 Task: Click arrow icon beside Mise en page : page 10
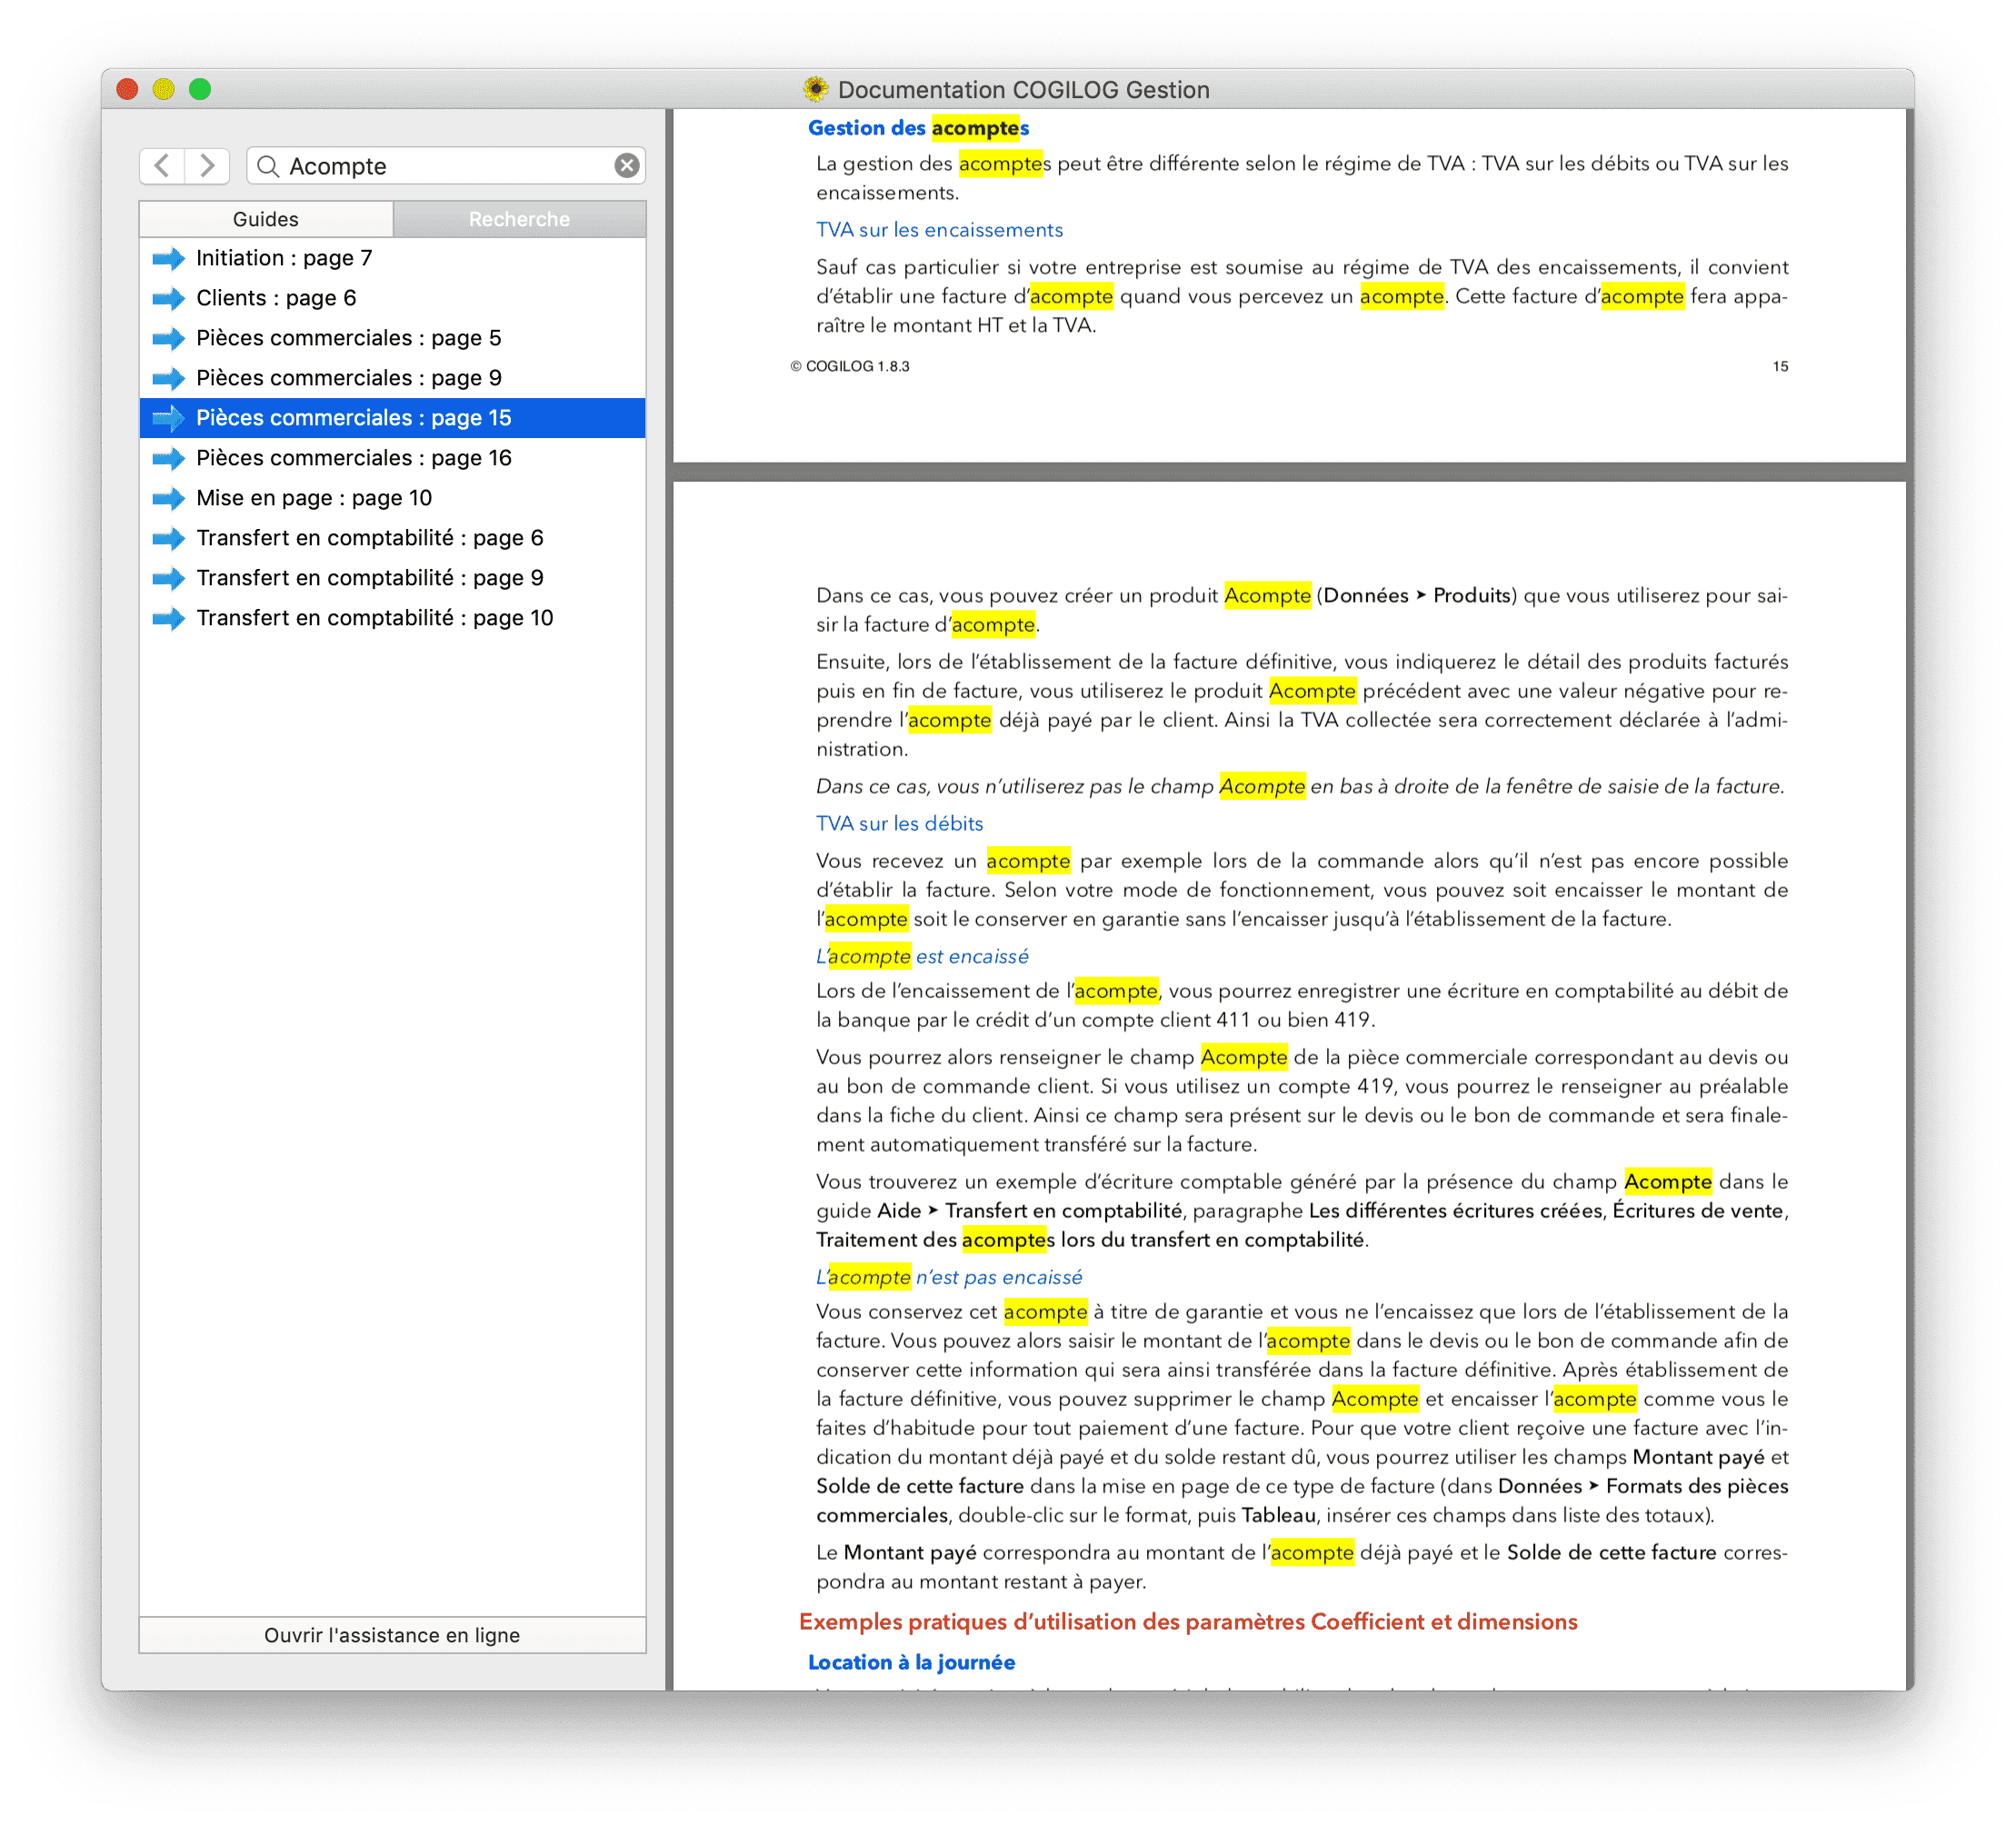tap(169, 499)
